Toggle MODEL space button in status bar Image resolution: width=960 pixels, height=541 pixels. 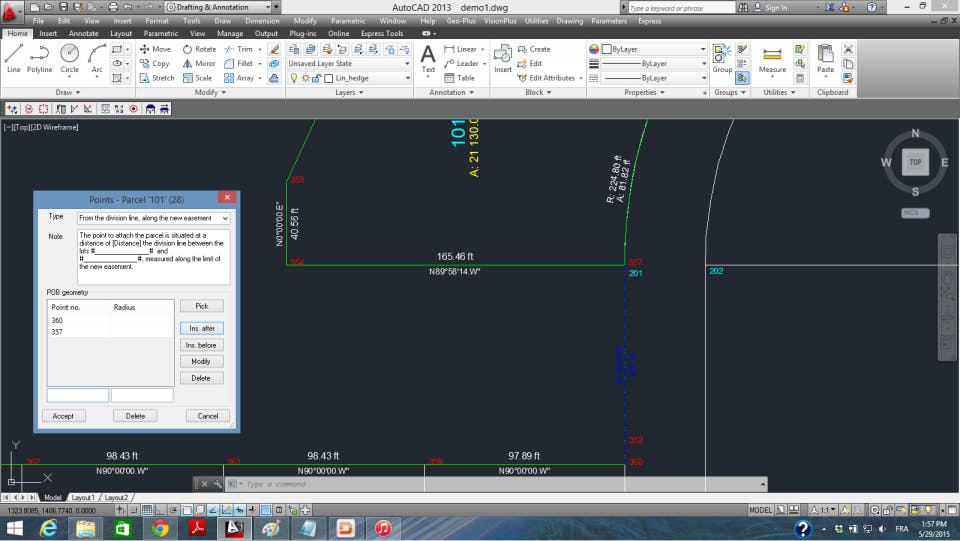pyautogui.click(x=760, y=510)
